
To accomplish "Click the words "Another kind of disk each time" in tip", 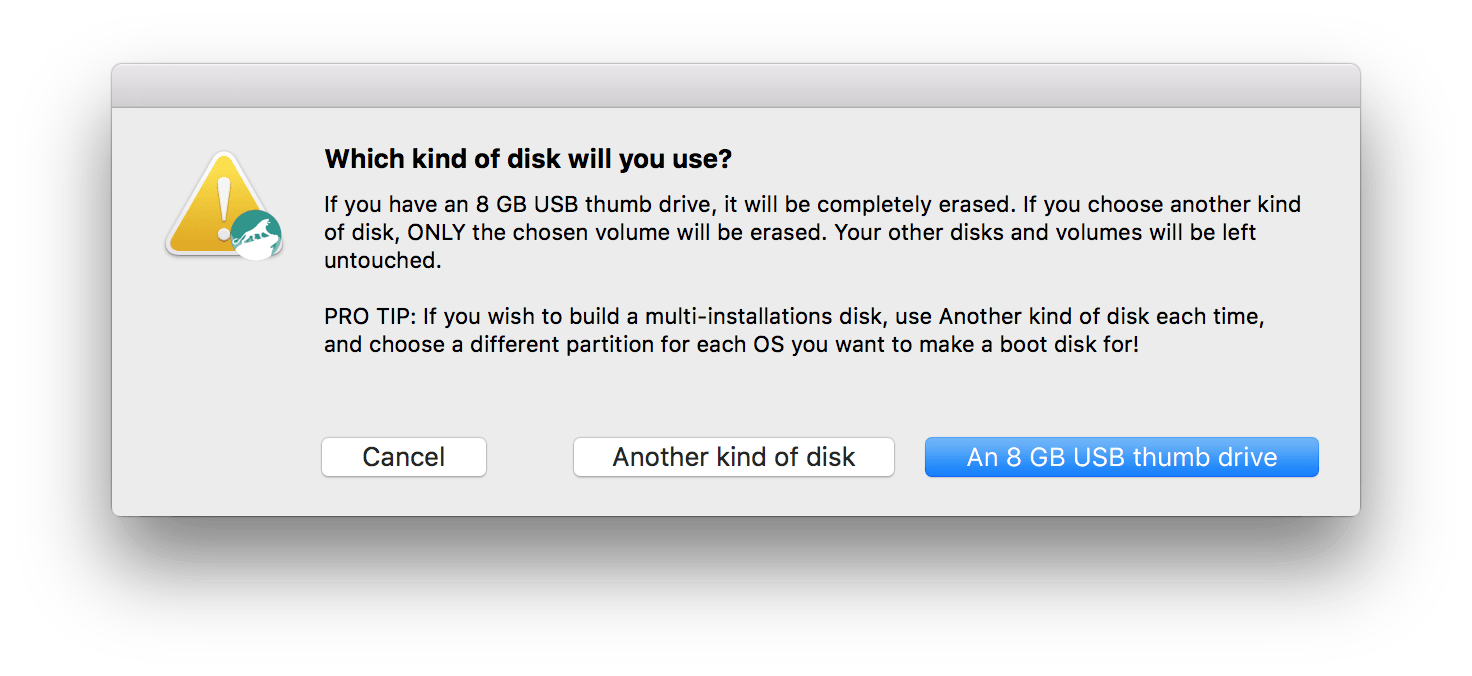I will (1102, 317).
